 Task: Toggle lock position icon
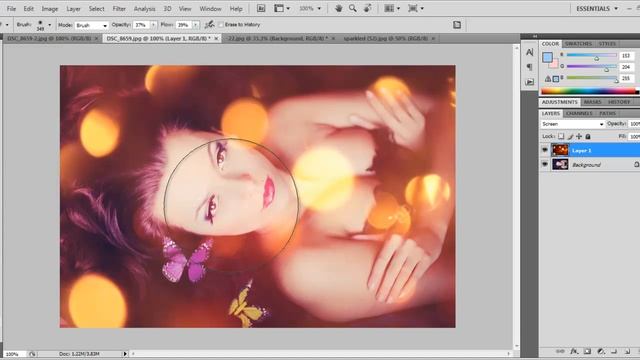(x=579, y=136)
